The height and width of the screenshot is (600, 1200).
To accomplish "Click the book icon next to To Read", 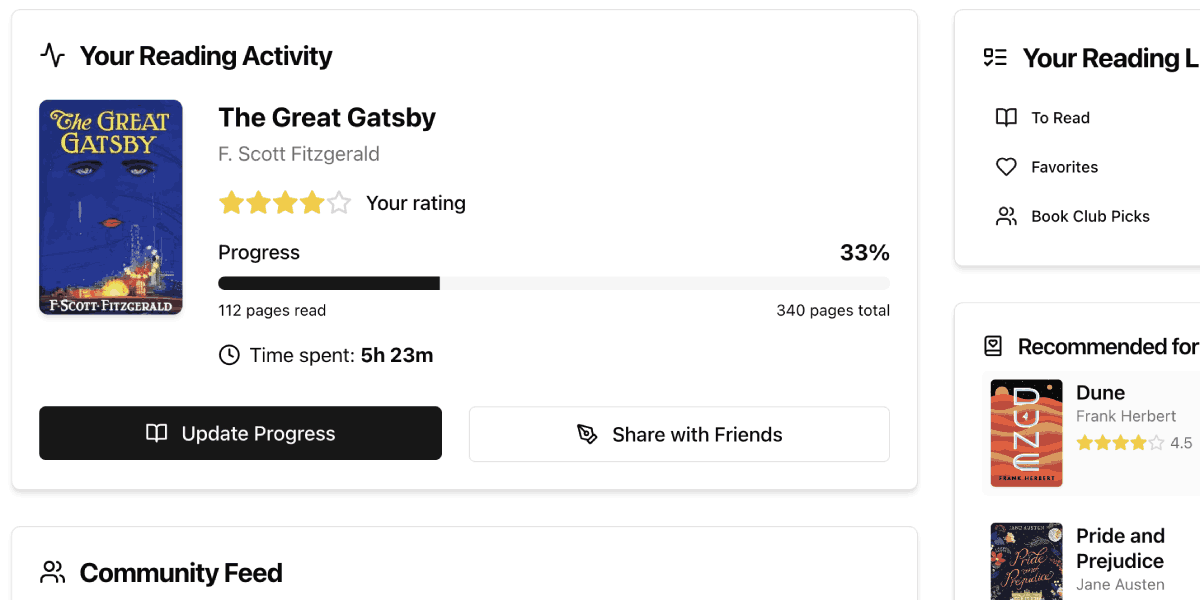I will pyautogui.click(x=1006, y=117).
